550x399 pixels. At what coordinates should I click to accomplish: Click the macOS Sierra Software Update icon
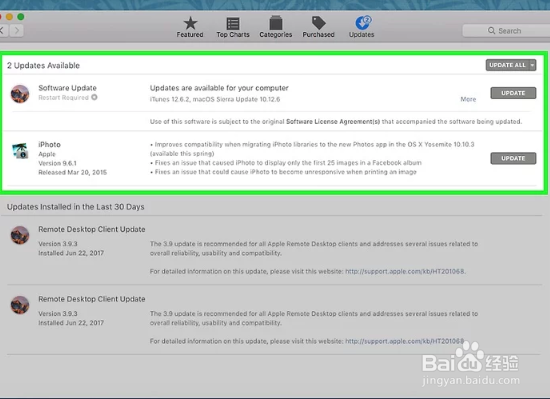point(20,94)
